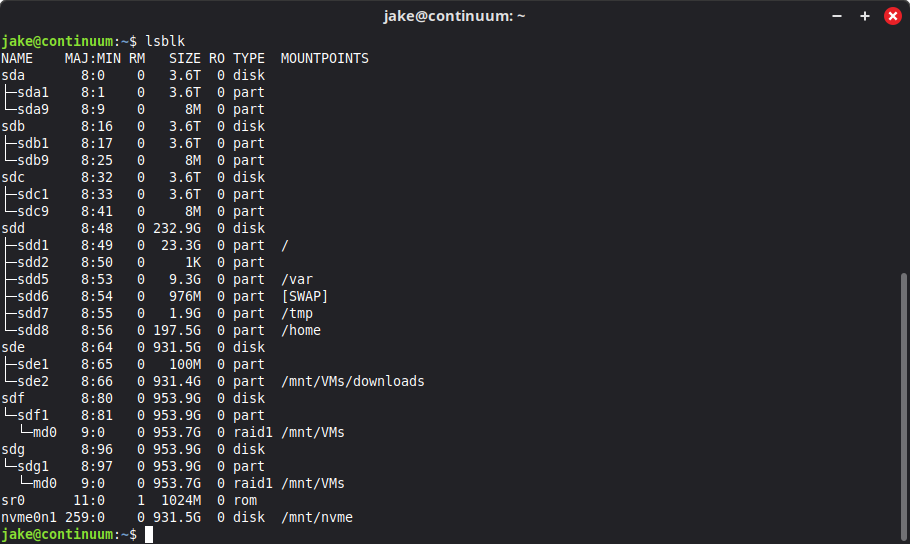Click the sr0 device name
Viewport: 910px width, 544px height.
14,500
